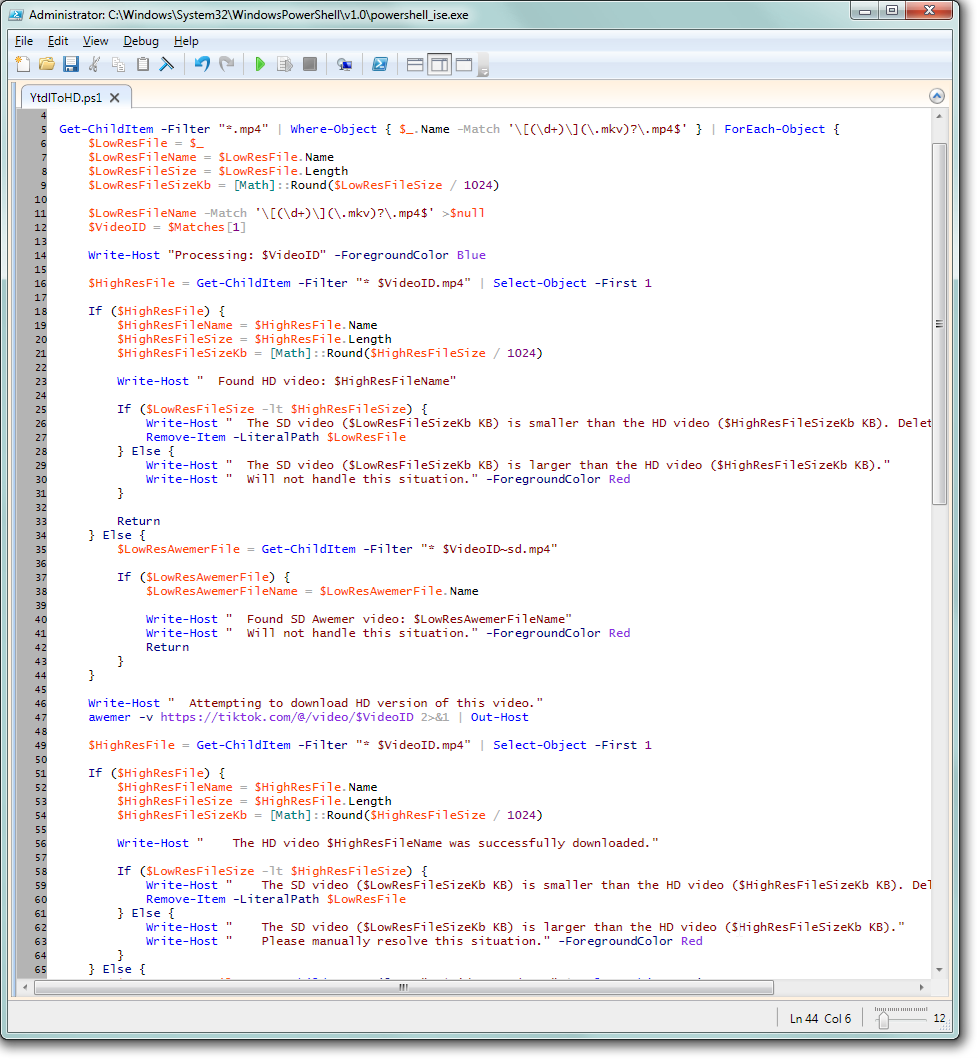Clear the console pane with the Clear icon

(167, 65)
